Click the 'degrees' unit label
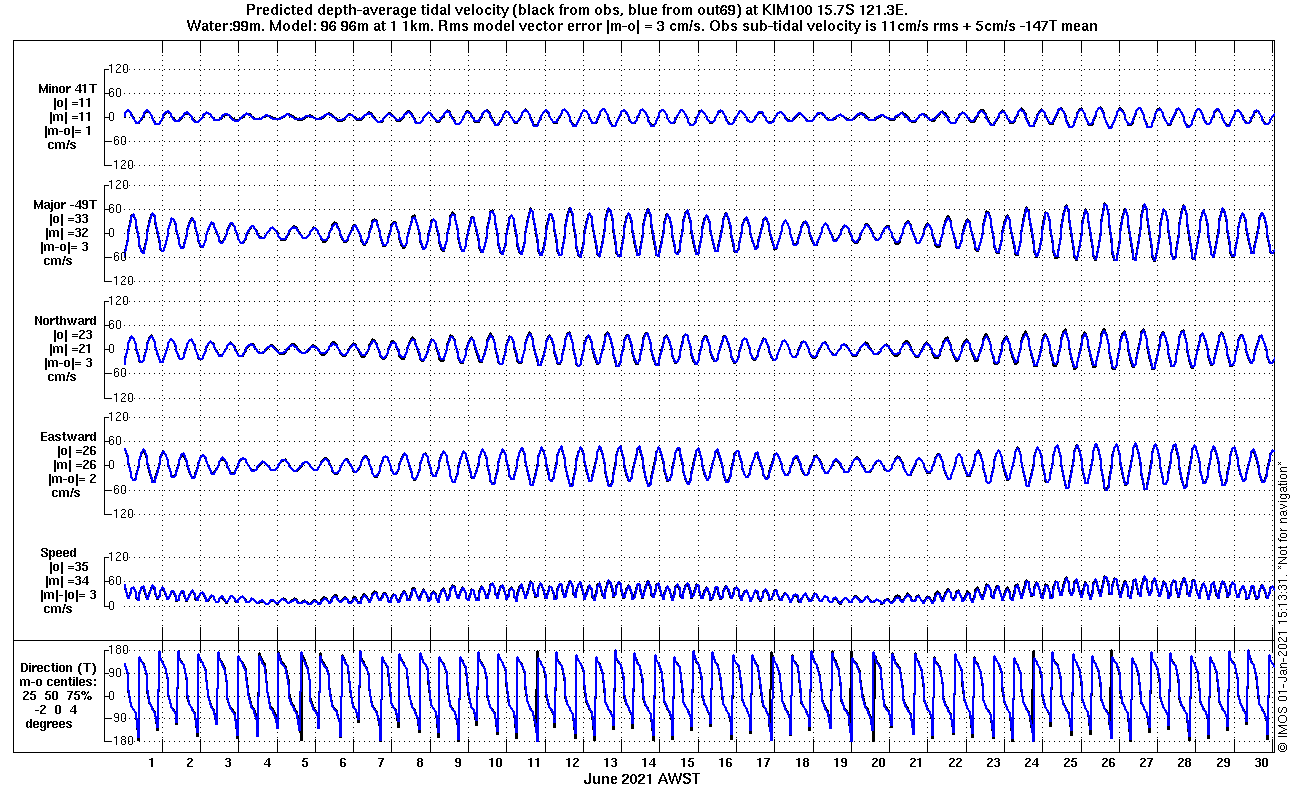Viewport: 1300px width, 800px height. click(x=50, y=723)
